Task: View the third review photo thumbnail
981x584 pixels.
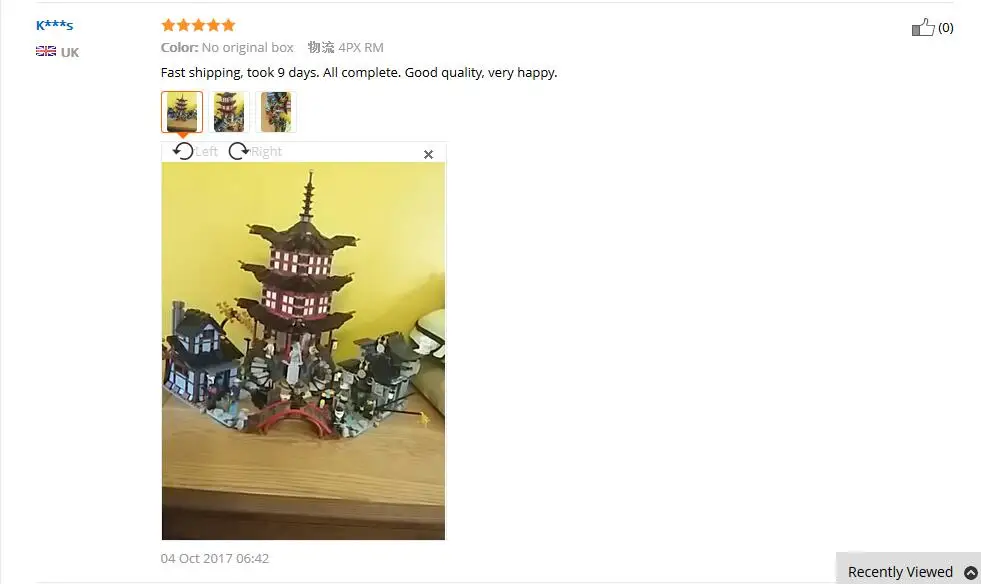Action: pyautogui.click(x=276, y=112)
